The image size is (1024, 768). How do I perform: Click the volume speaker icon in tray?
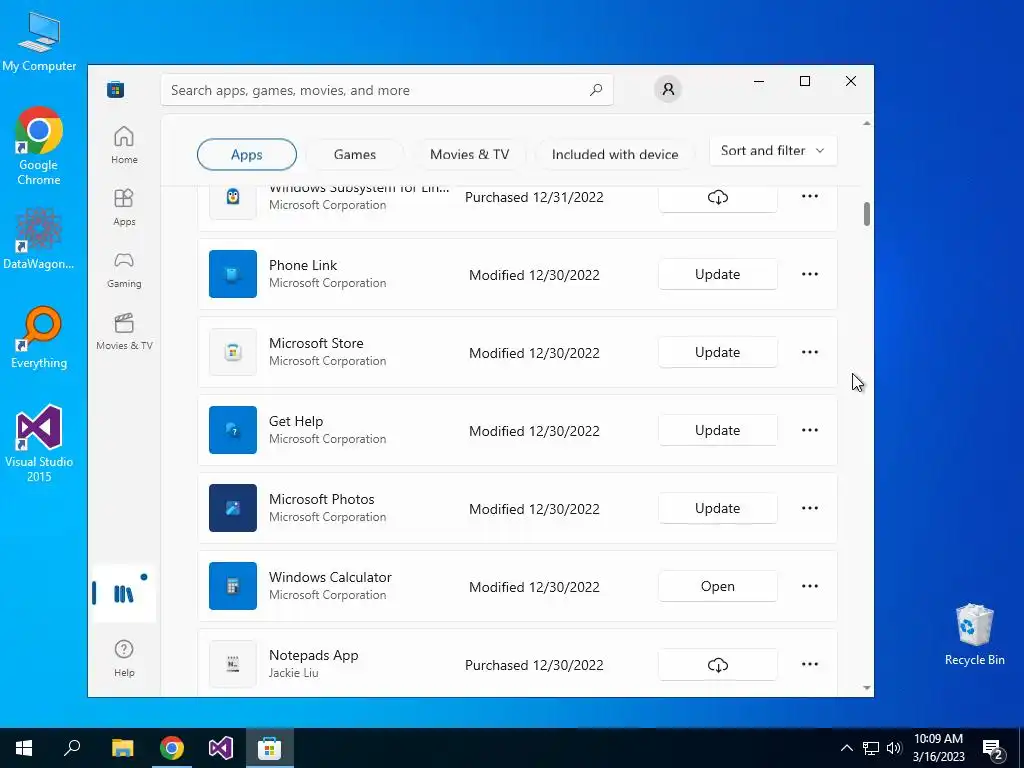pos(894,748)
